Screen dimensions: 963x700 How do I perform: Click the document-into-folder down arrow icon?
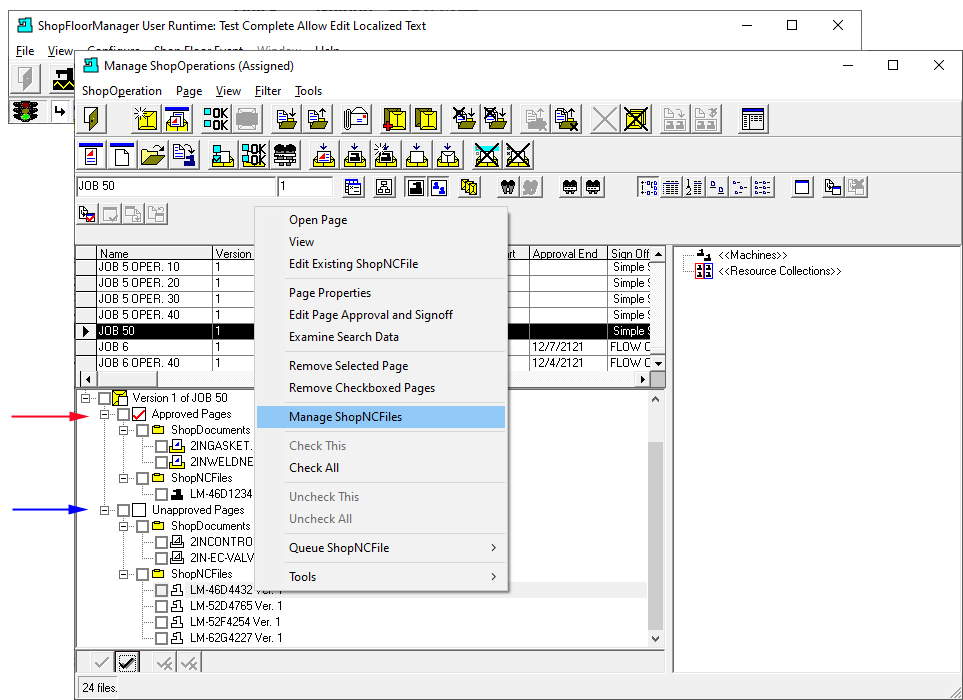pos(286,119)
